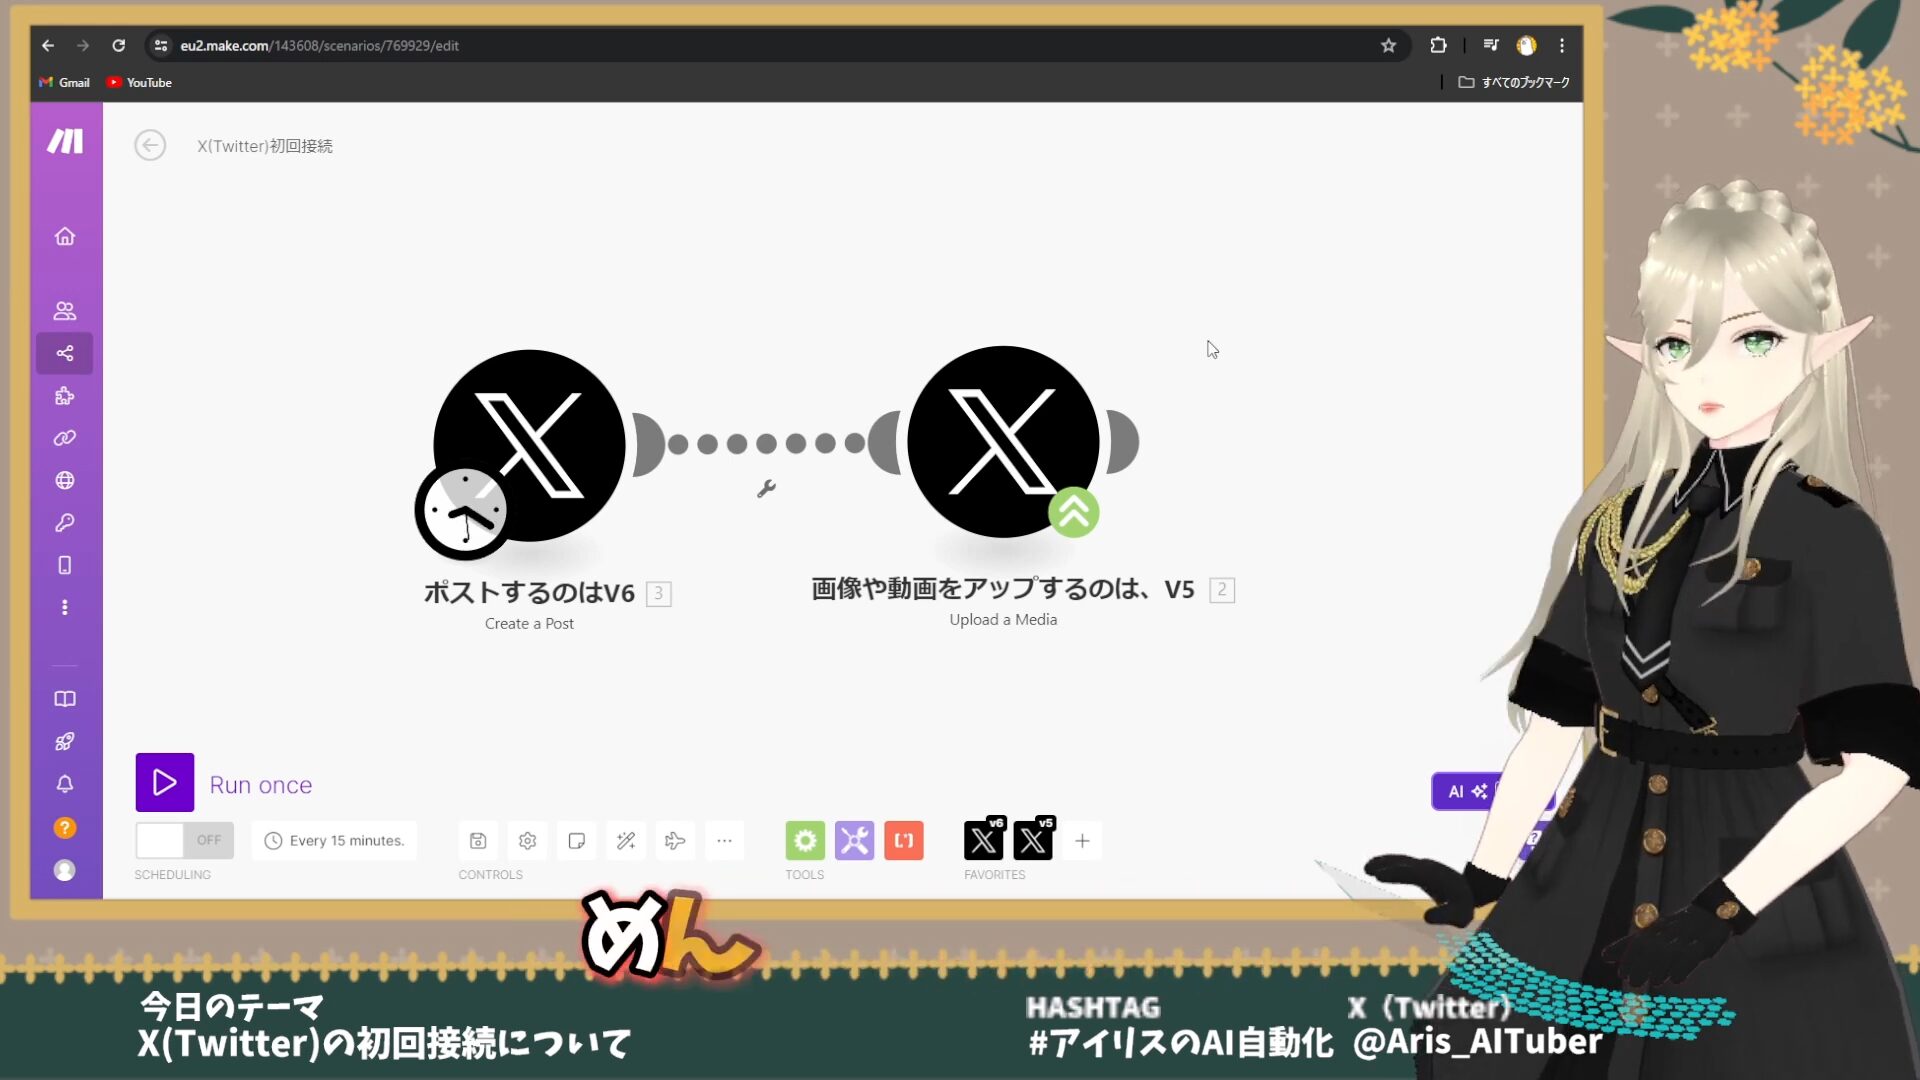This screenshot has height=1080, width=1920.
Task: Select X v5 favorite app icon
Action: point(1033,841)
